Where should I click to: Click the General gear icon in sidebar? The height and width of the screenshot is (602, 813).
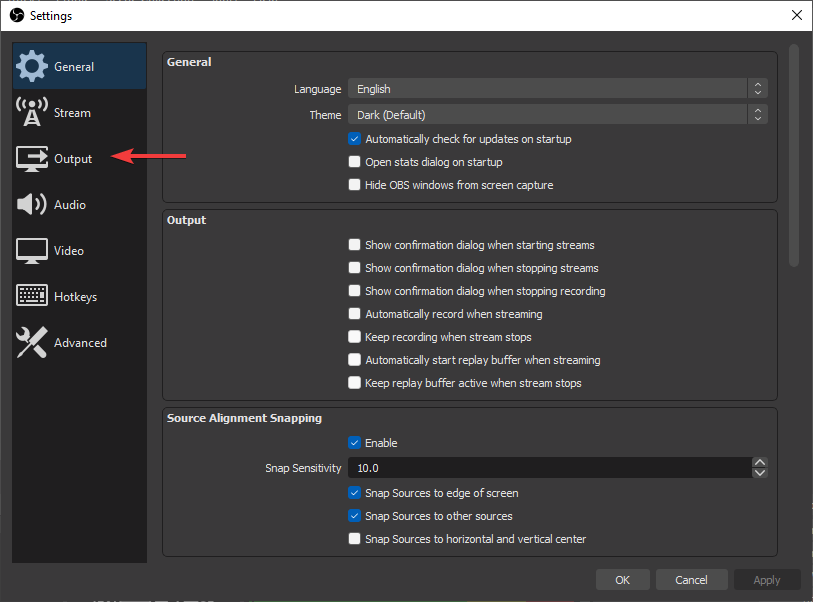click(32, 66)
